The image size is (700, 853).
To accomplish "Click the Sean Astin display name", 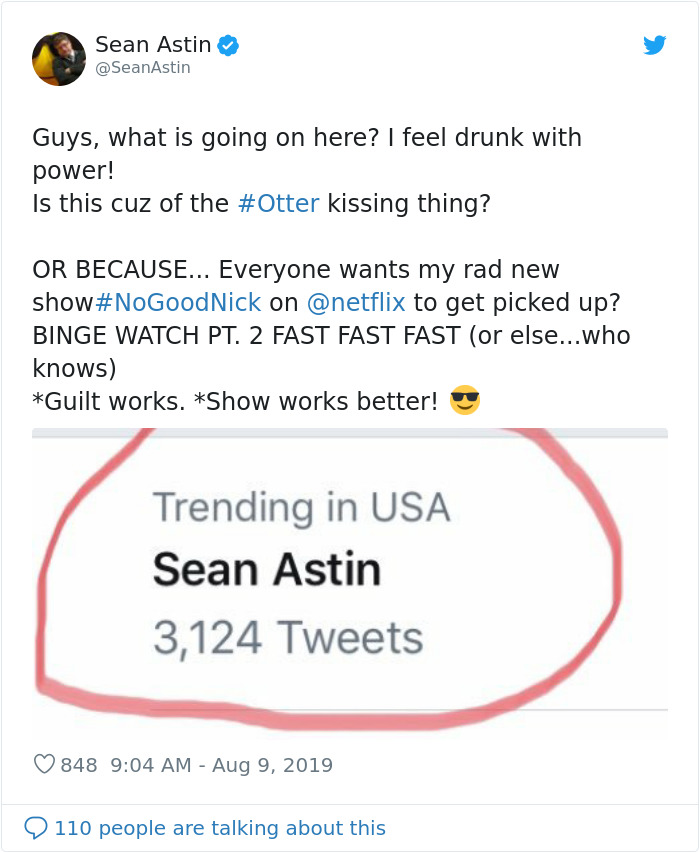I will pyautogui.click(x=151, y=44).
